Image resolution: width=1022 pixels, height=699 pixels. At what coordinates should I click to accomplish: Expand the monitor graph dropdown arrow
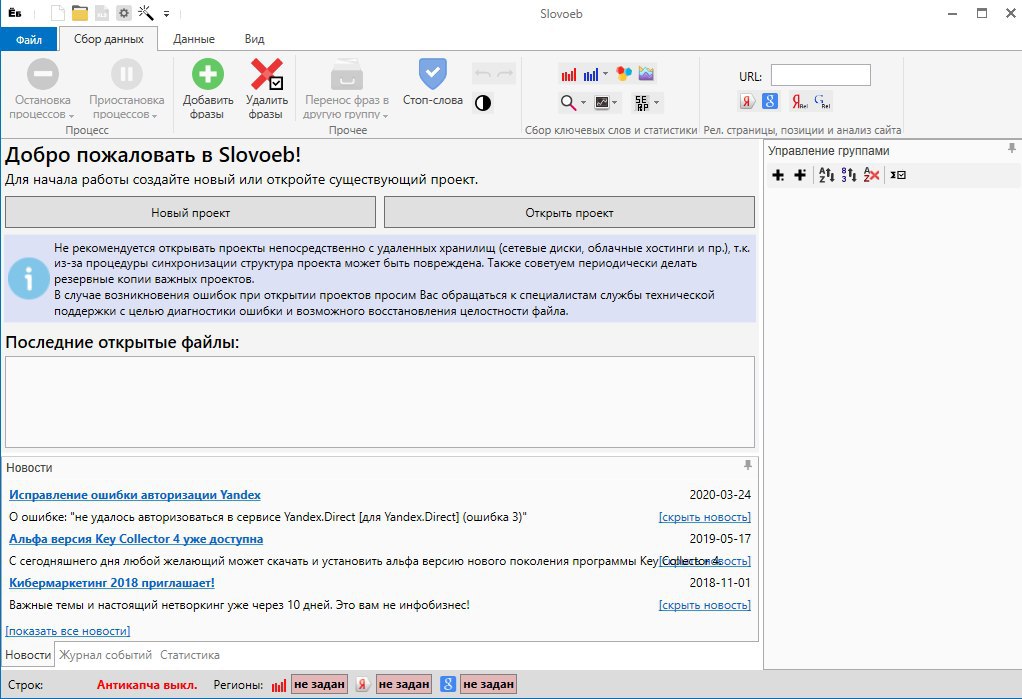coord(615,102)
